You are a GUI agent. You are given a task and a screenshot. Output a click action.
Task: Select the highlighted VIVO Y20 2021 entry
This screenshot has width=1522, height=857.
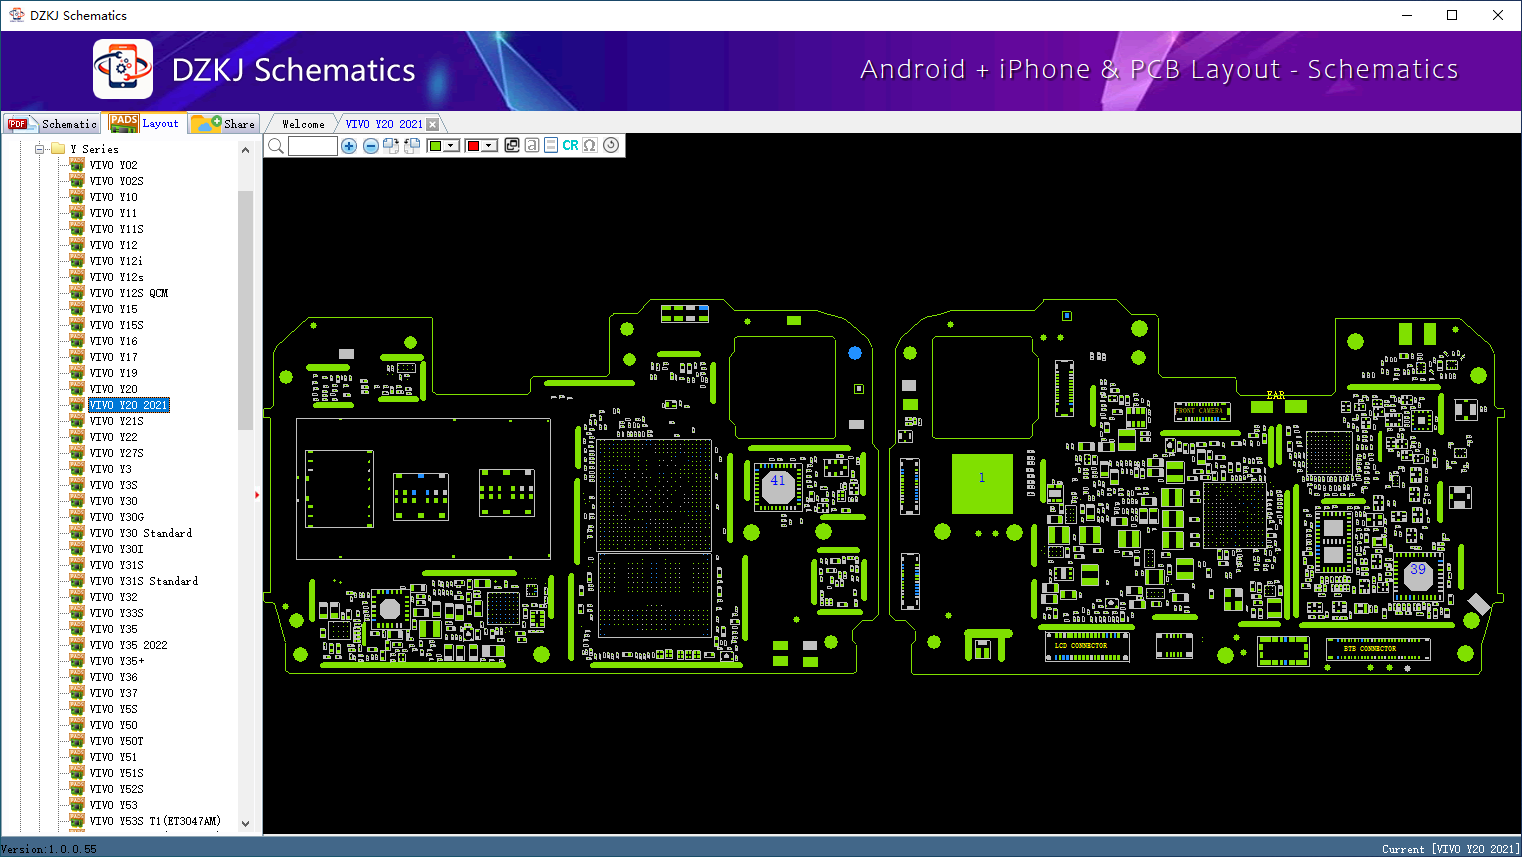point(129,405)
